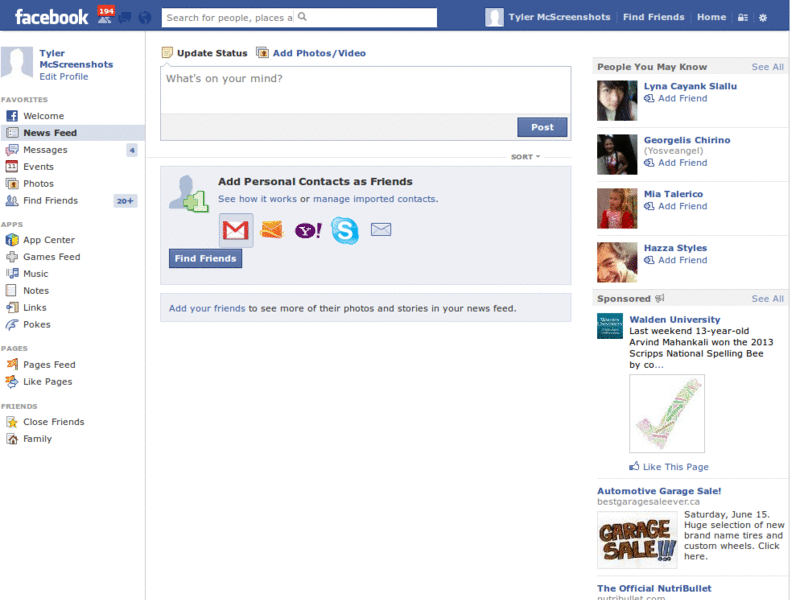Open Automotive Garage Sale! ad link
Image resolution: width=800 pixels, height=600 pixels.
(x=659, y=491)
